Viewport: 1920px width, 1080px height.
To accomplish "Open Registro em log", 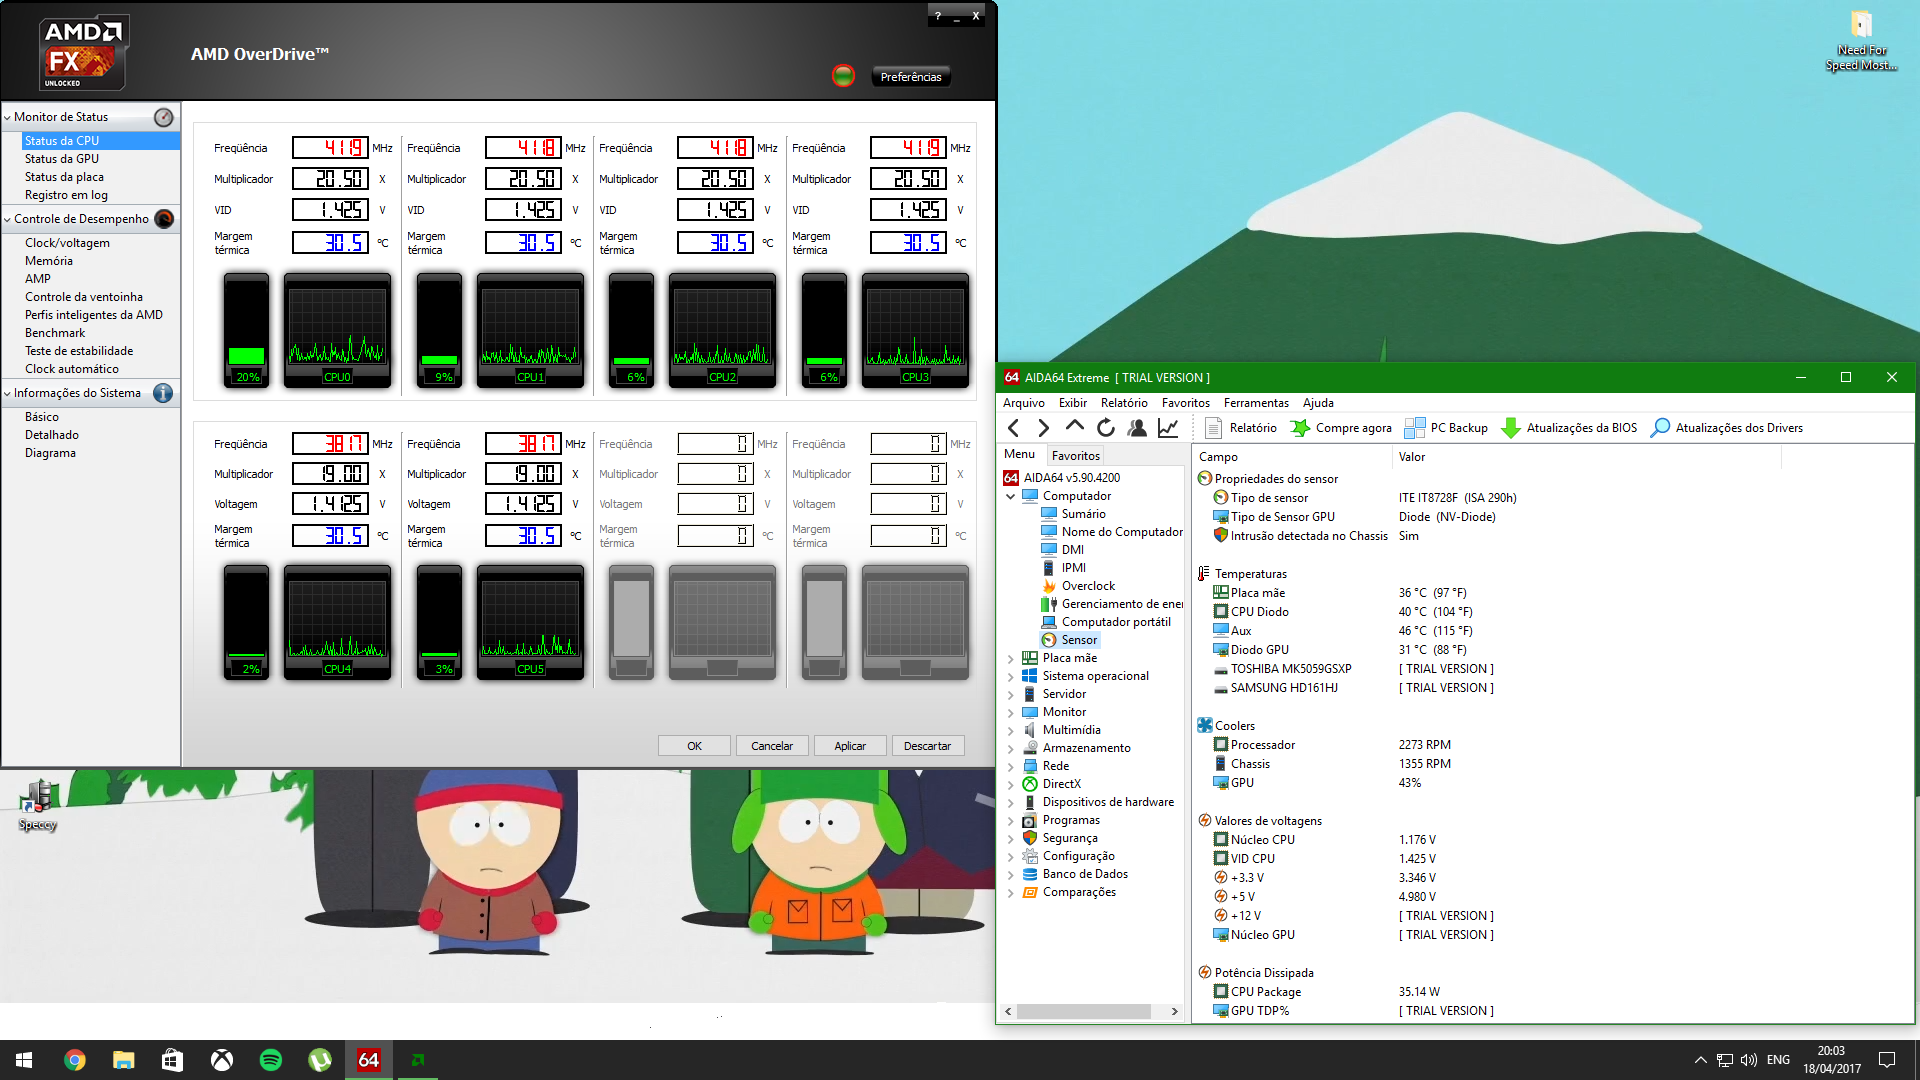I will 66,195.
